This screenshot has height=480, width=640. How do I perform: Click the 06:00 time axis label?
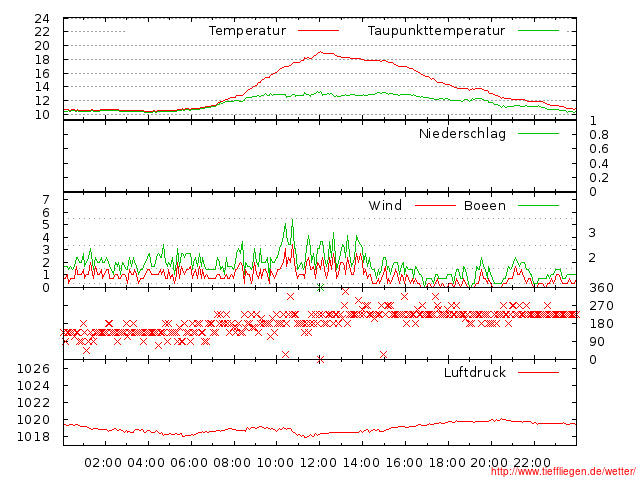189,463
